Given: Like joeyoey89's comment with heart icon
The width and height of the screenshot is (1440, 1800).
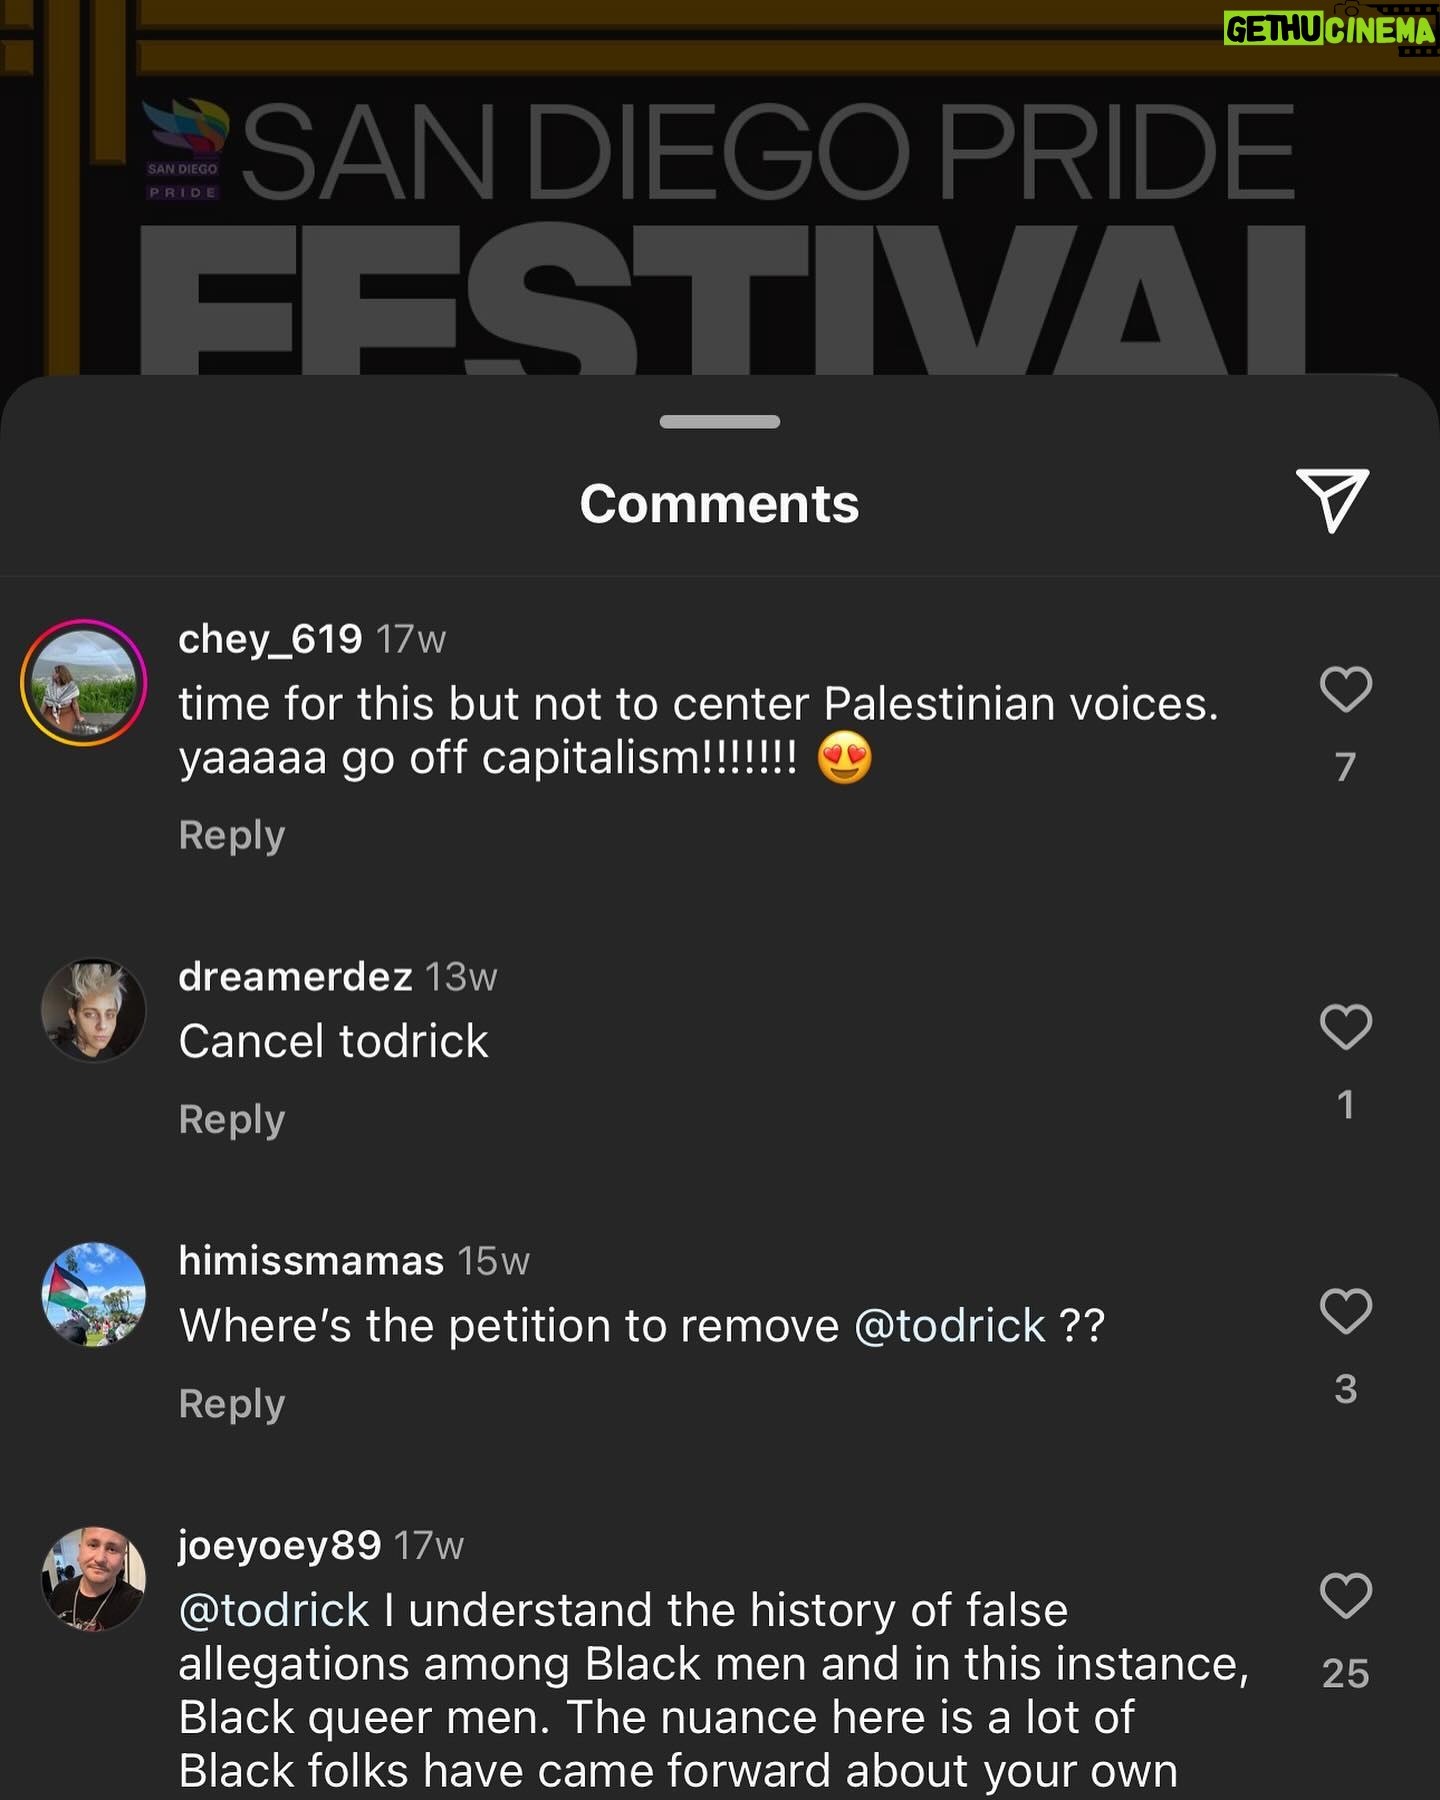Looking at the screenshot, I should click(x=1346, y=1595).
